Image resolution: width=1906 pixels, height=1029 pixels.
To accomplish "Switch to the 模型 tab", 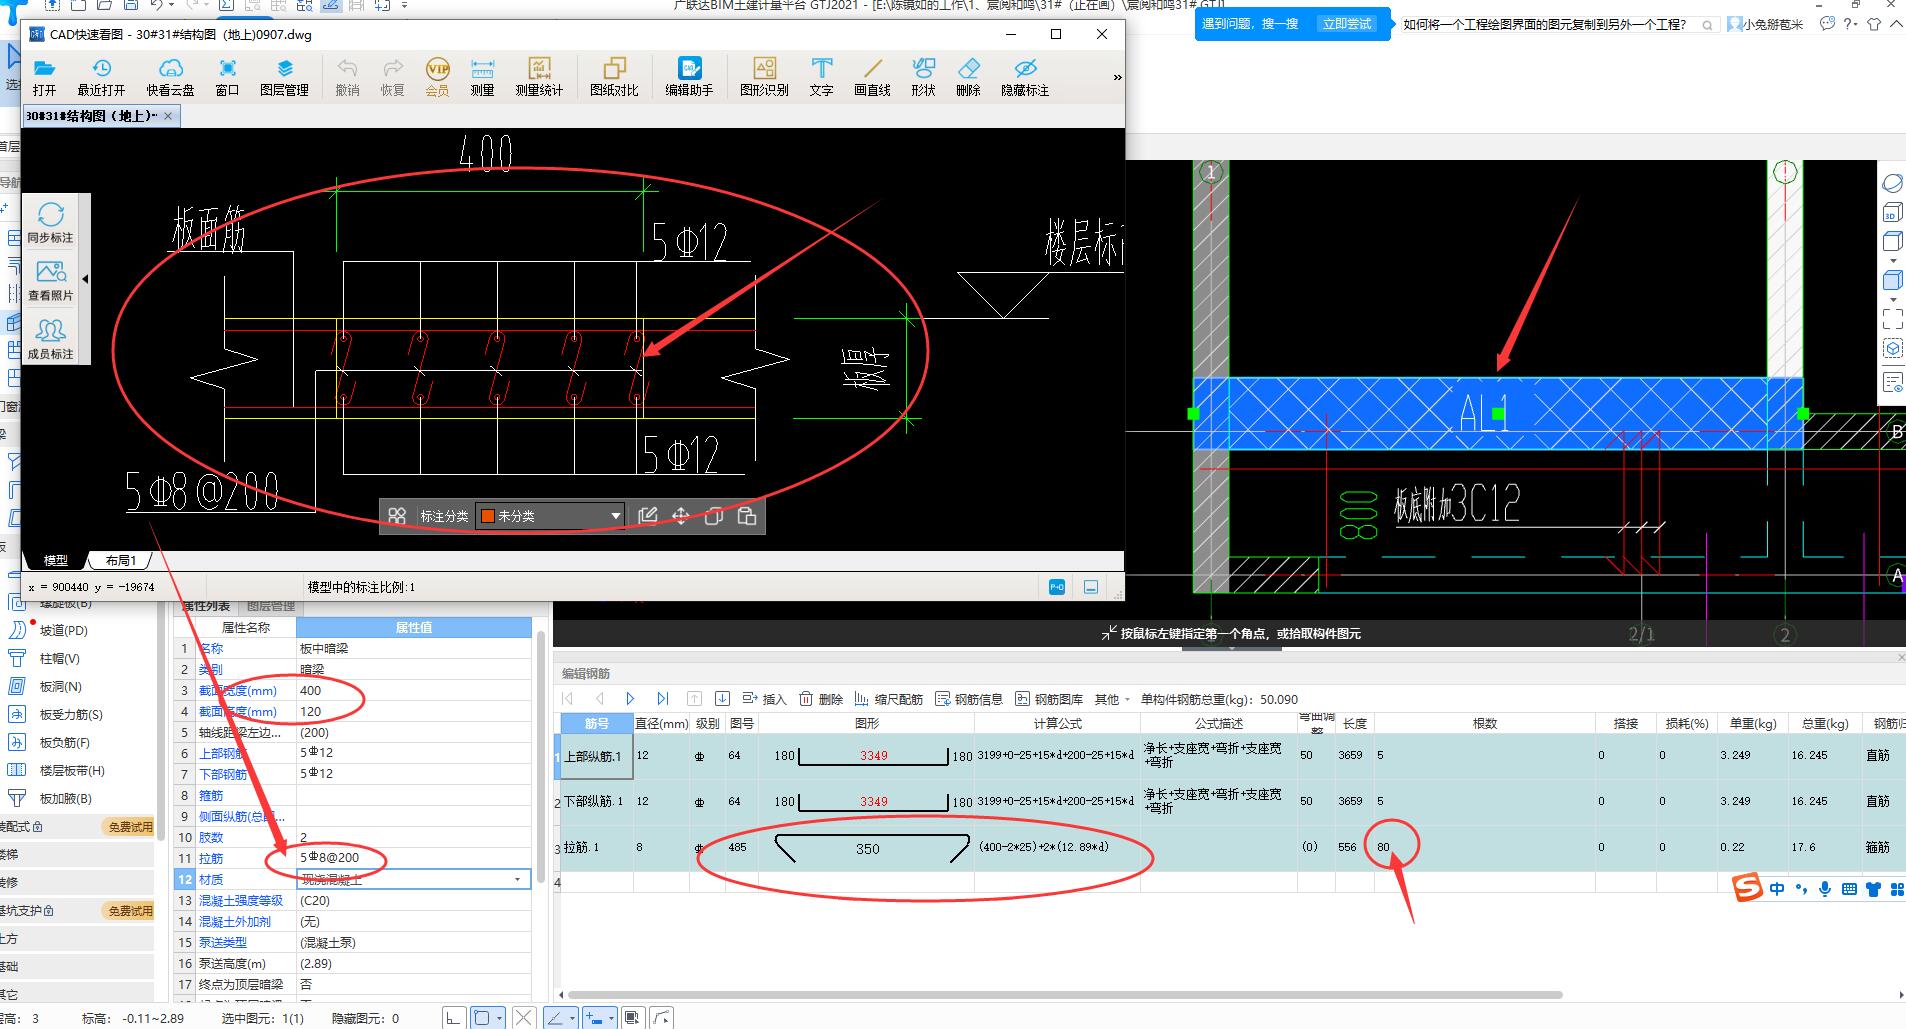I will pos(56,560).
